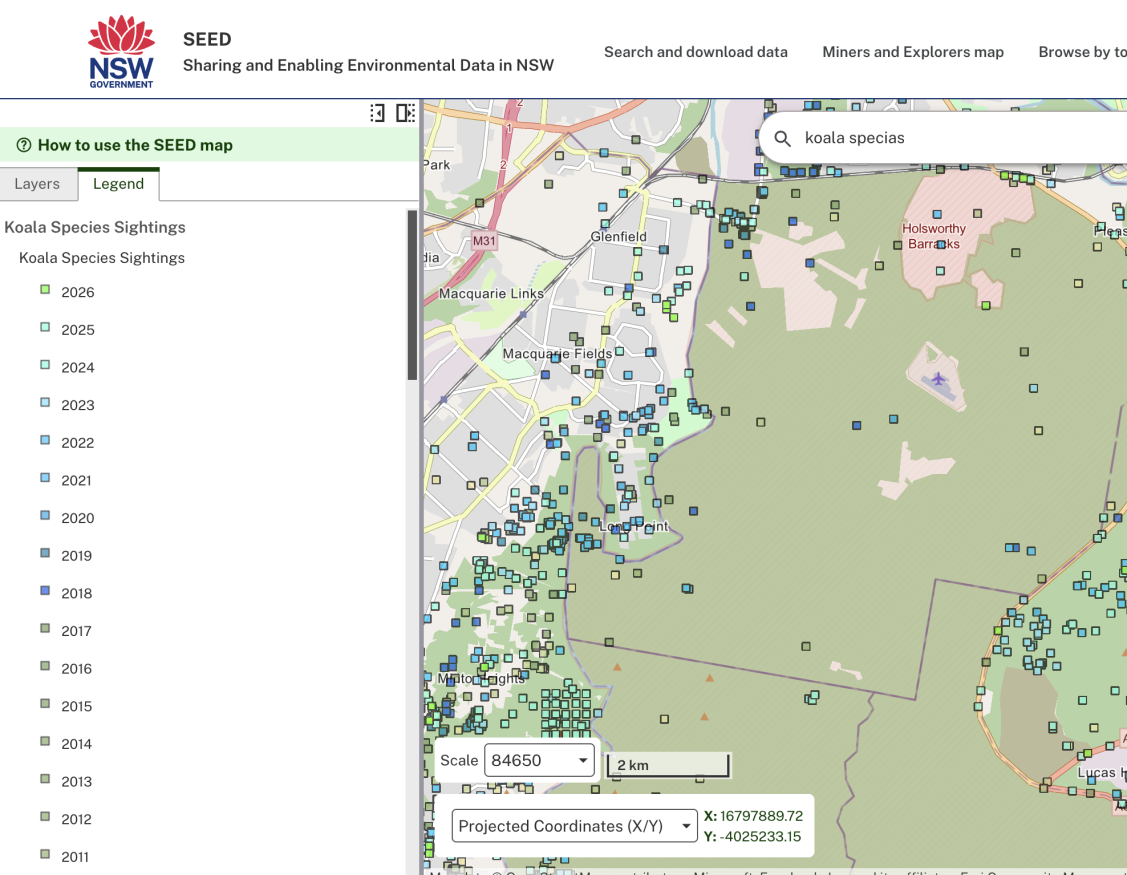Click the help question mark icon
The image size is (1127, 875).
pyautogui.click(x=24, y=145)
